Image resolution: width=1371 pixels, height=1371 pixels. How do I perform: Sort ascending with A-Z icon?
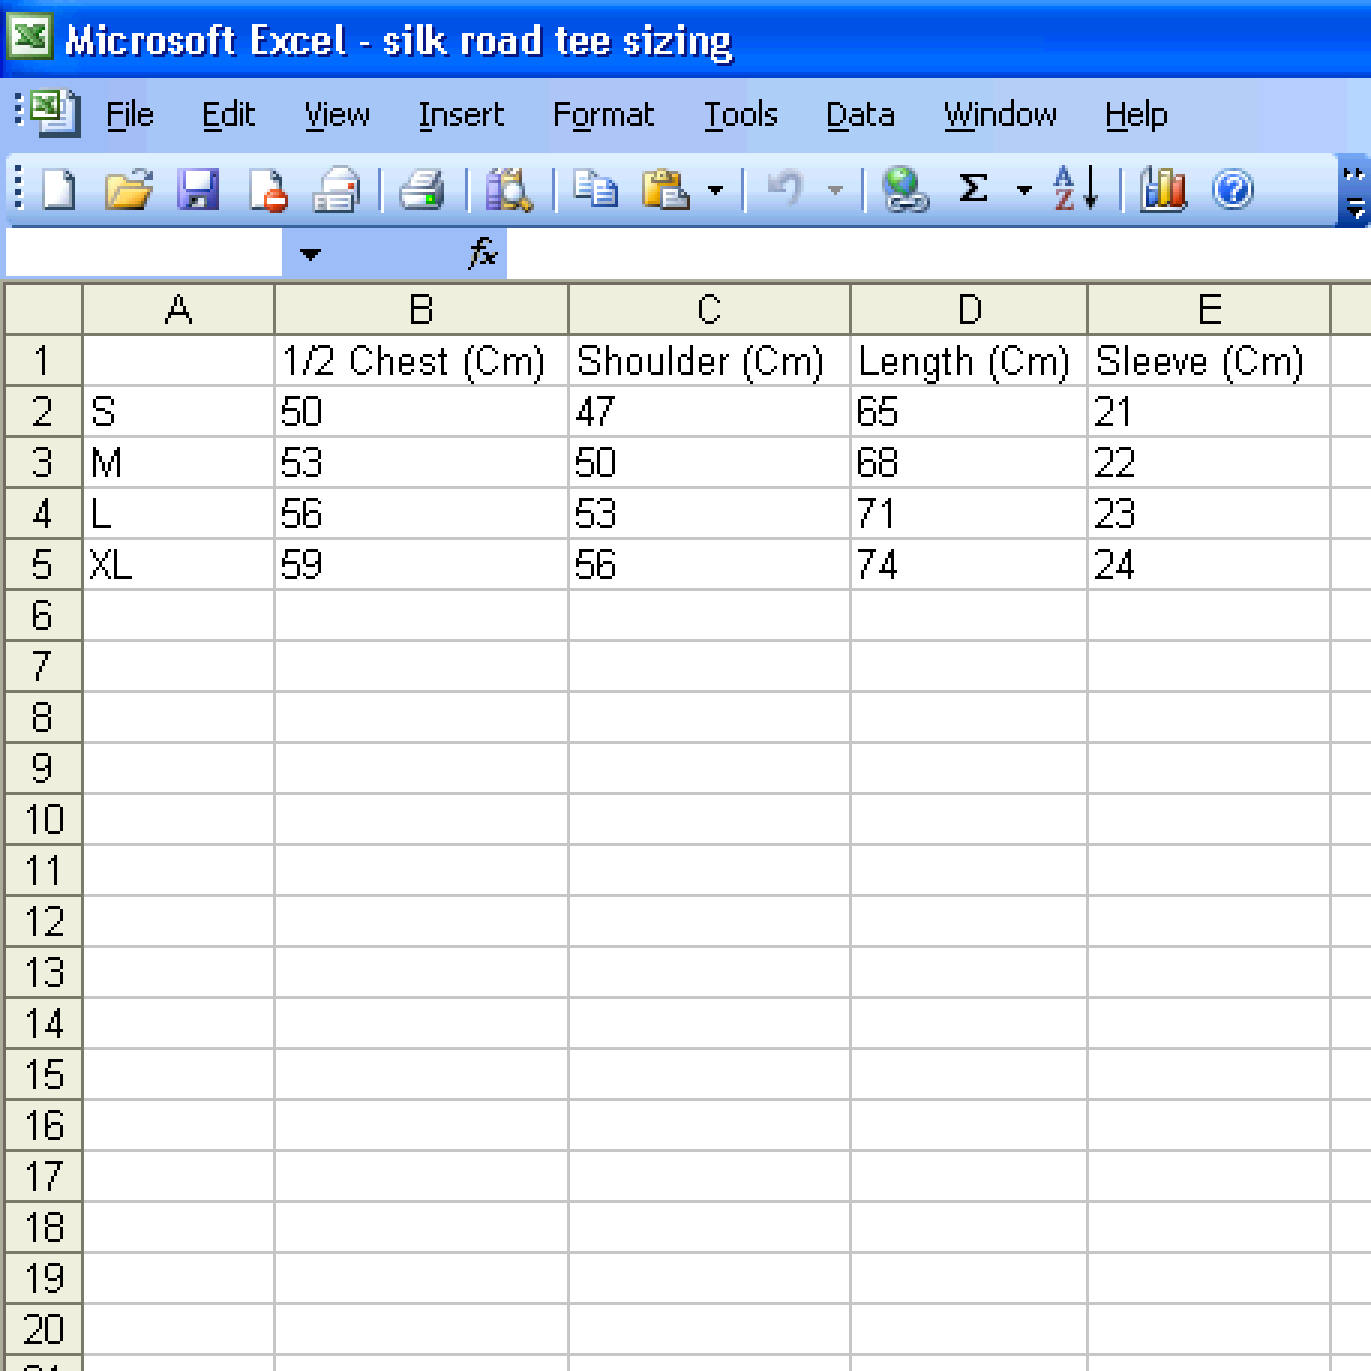[1075, 189]
